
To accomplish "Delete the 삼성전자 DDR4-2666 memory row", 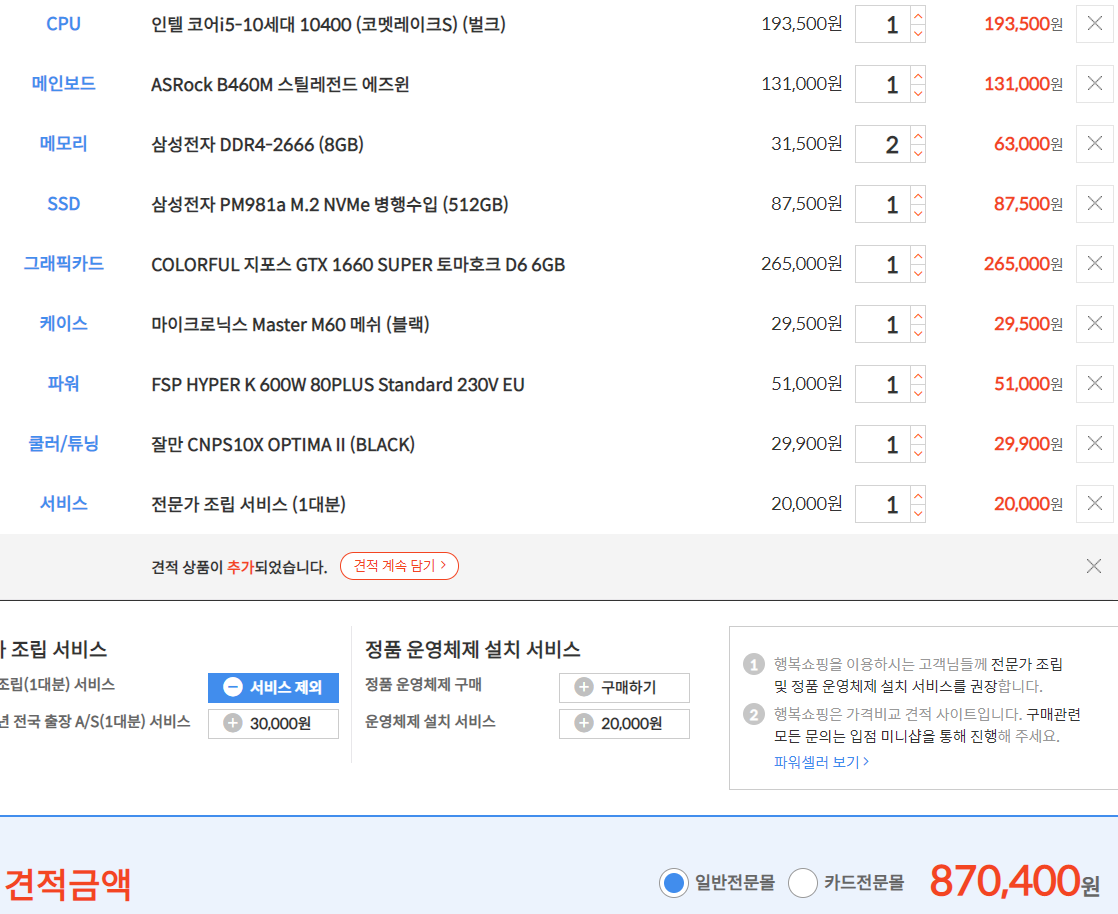I will [1094, 144].
